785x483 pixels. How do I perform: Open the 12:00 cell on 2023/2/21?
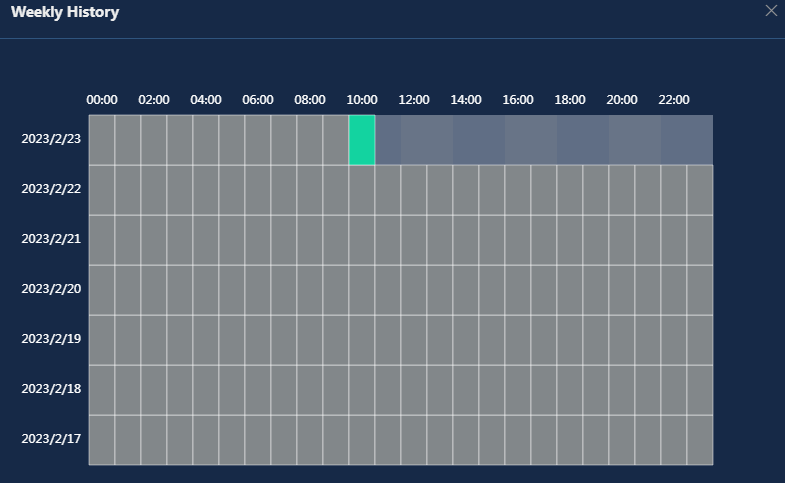coord(414,240)
